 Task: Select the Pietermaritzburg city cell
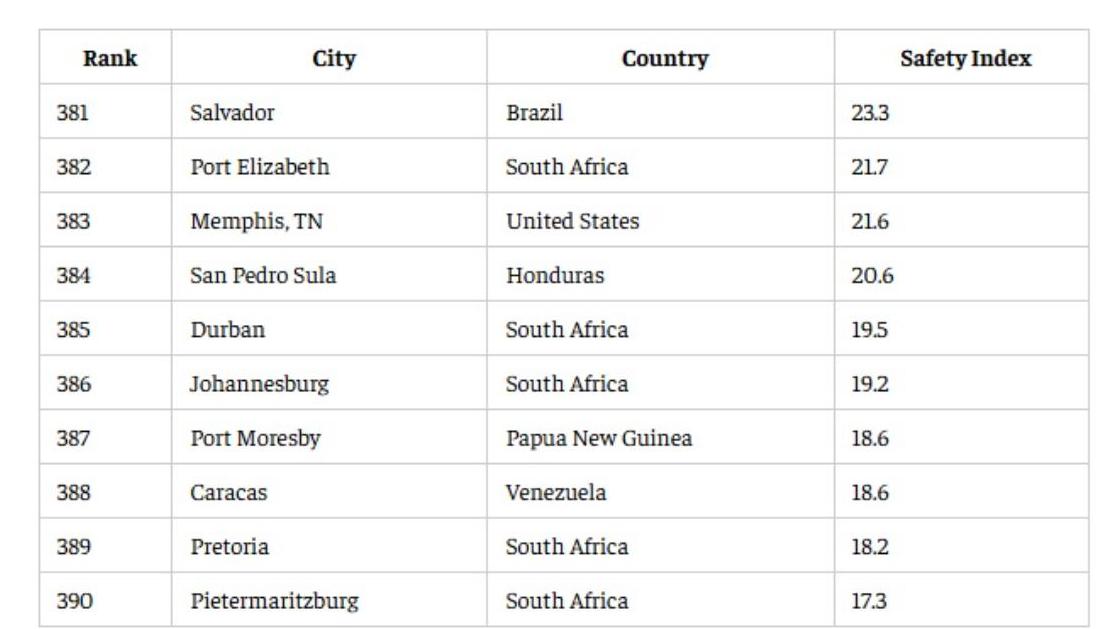274,601
